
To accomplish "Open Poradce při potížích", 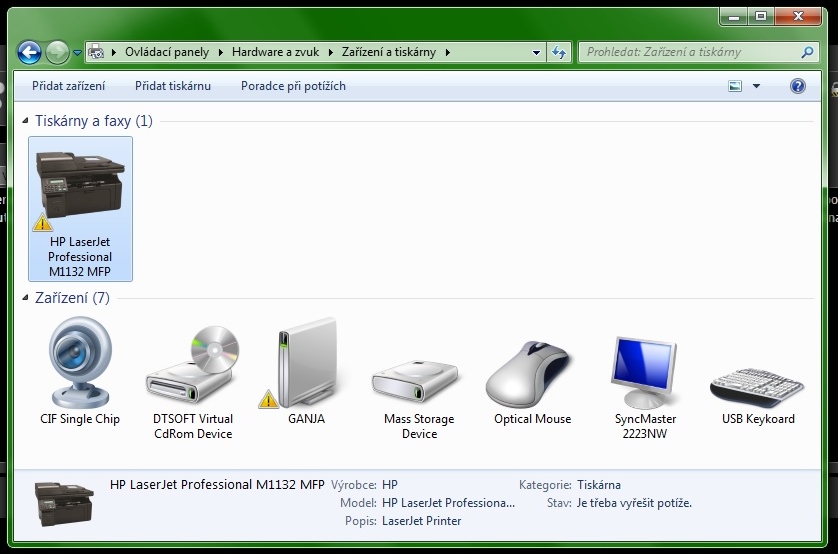I will (x=293, y=86).
